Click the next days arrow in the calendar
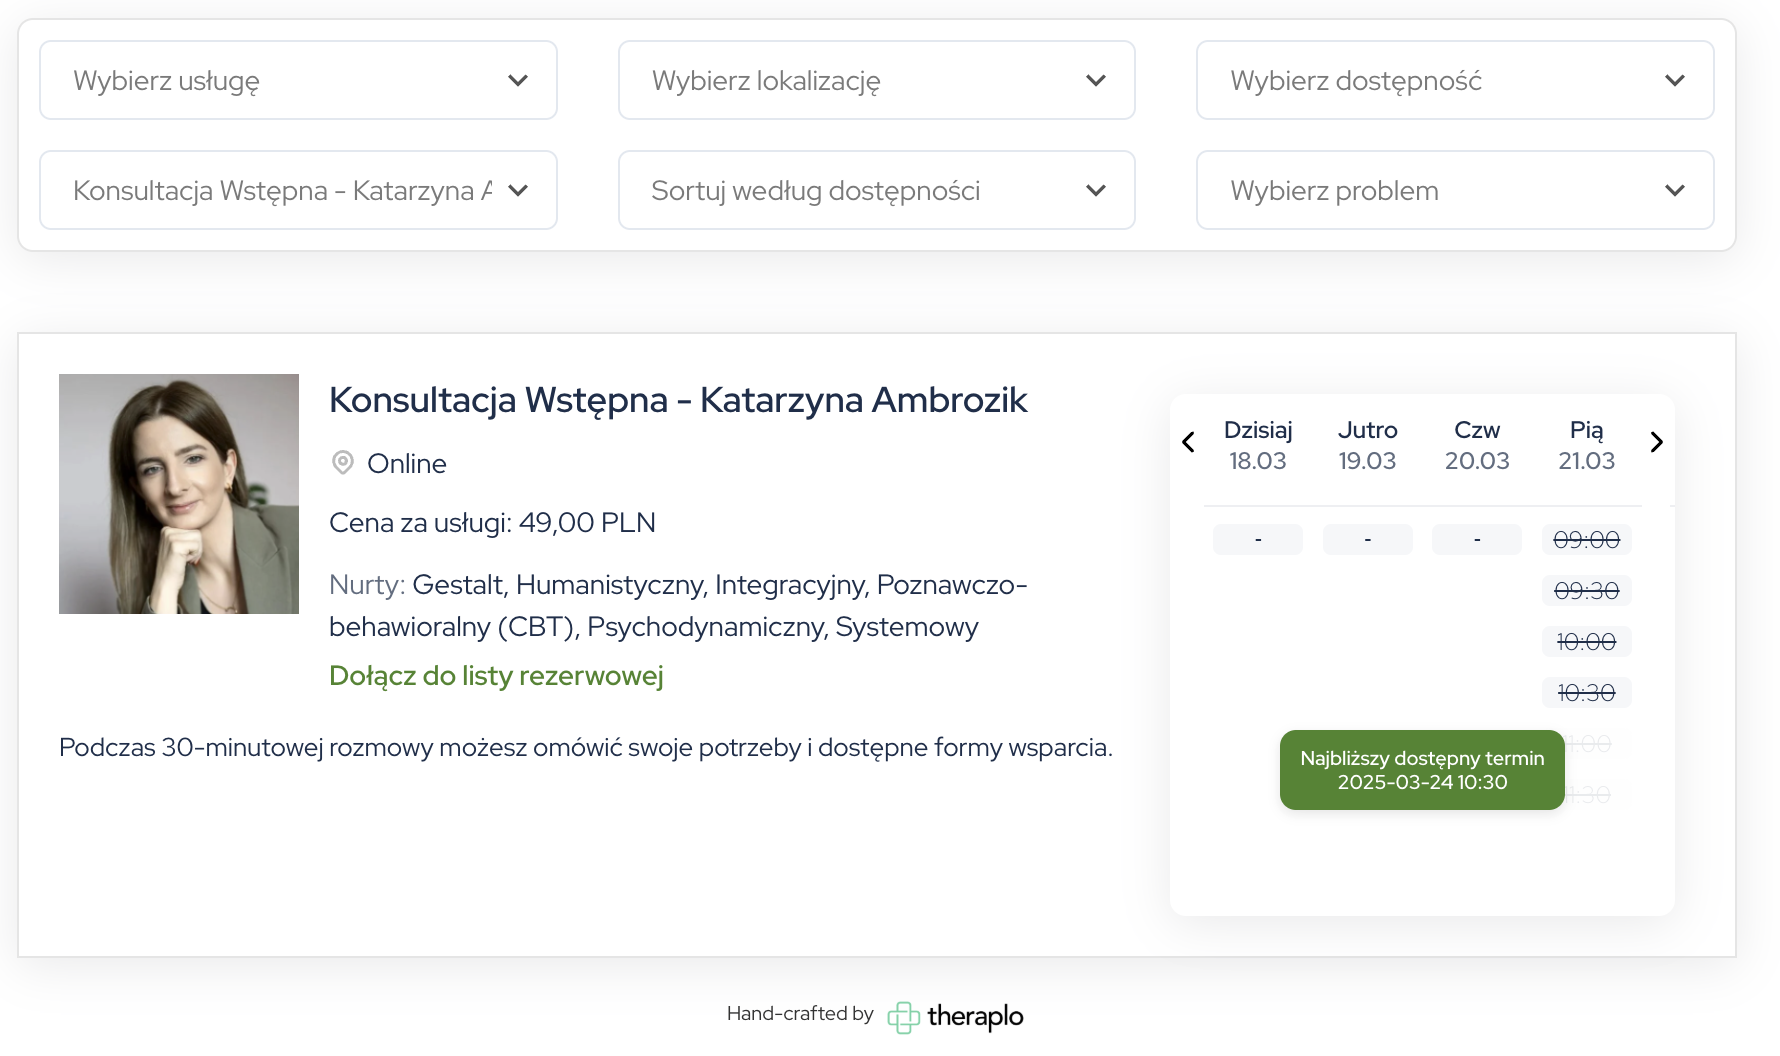Viewport: 1780px width, 1056px height. coord(1657,441)
